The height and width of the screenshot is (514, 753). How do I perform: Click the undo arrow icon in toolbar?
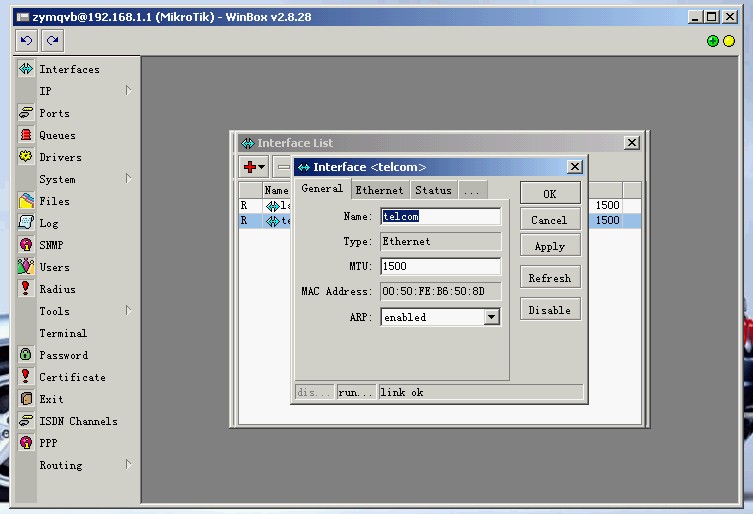26,41
